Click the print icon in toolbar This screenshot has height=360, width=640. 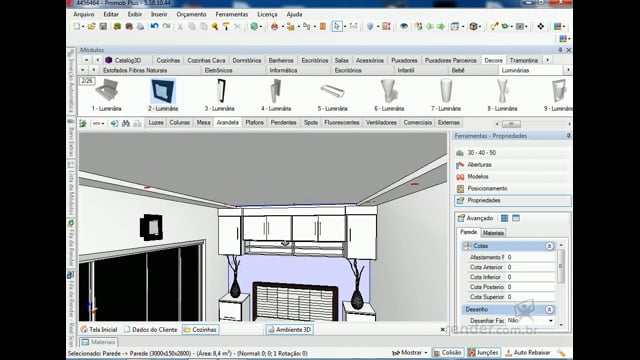click(140, 27)
